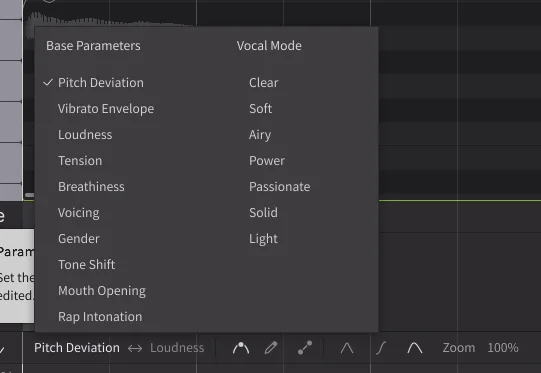
Task: Click the Zoom 100% value
Action: 503,348
